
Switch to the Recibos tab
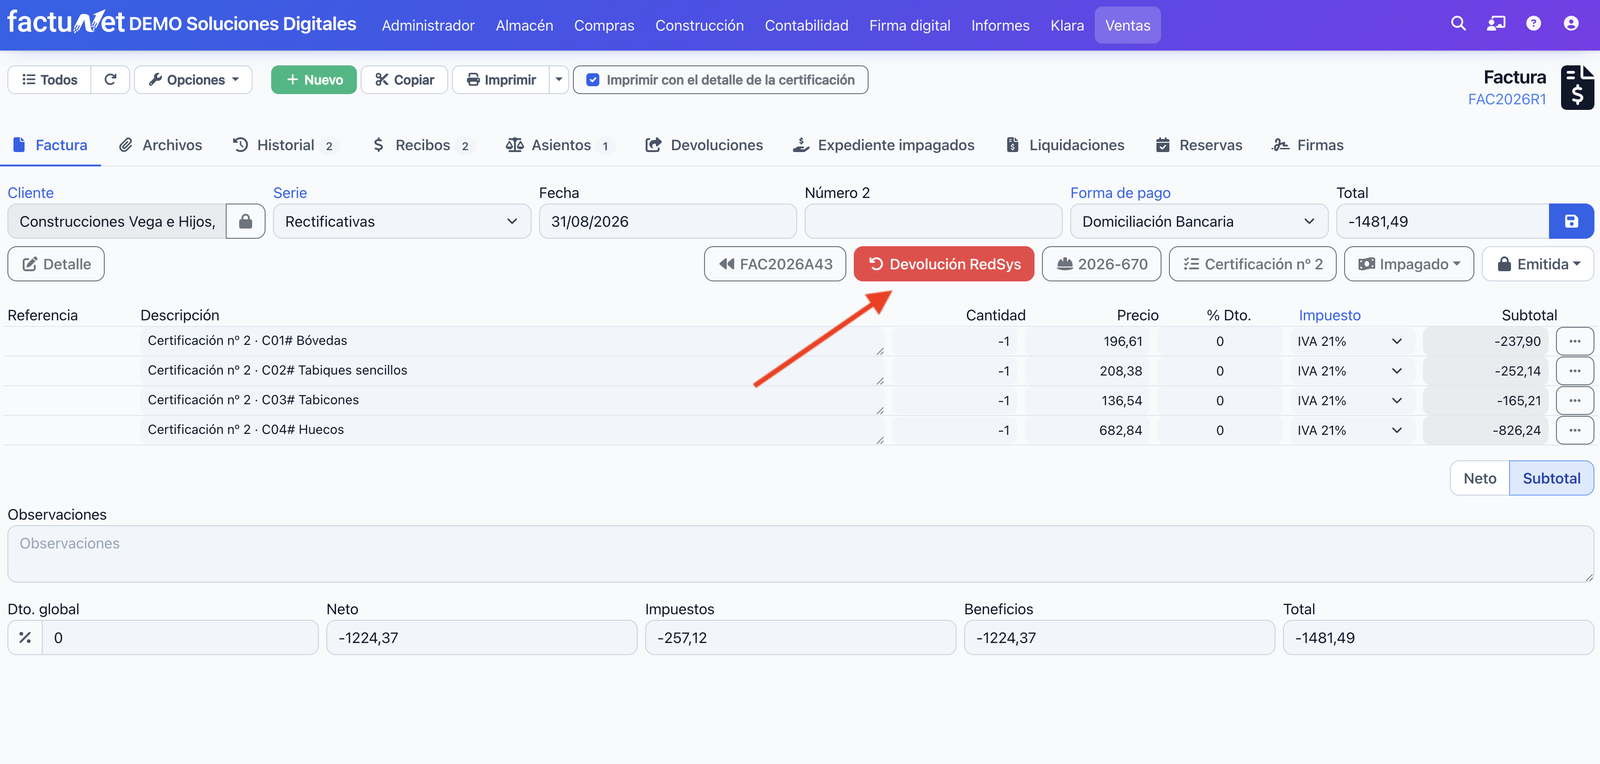tap(421, 145)
